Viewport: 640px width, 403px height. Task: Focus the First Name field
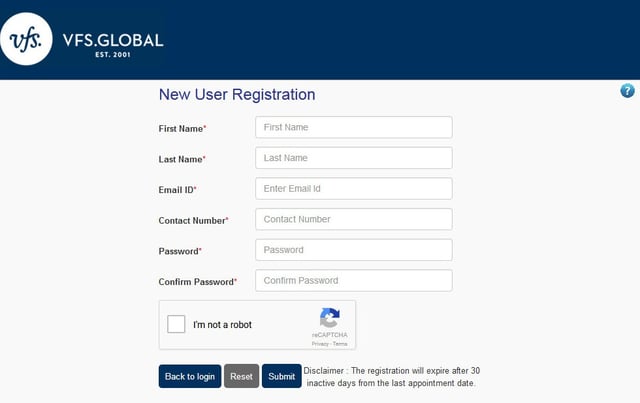(354, 127)
